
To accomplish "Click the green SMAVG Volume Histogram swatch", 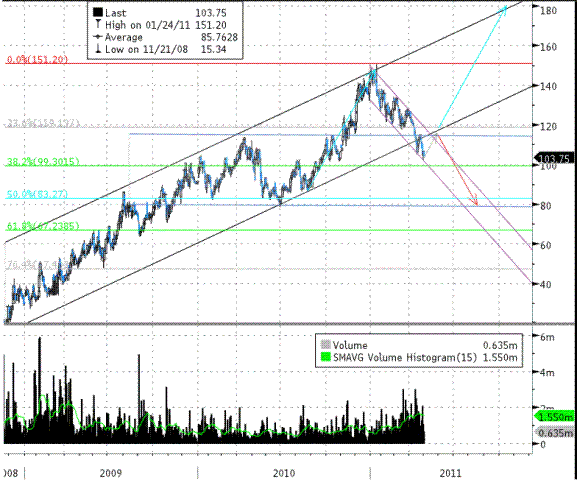I will point(326,357).
